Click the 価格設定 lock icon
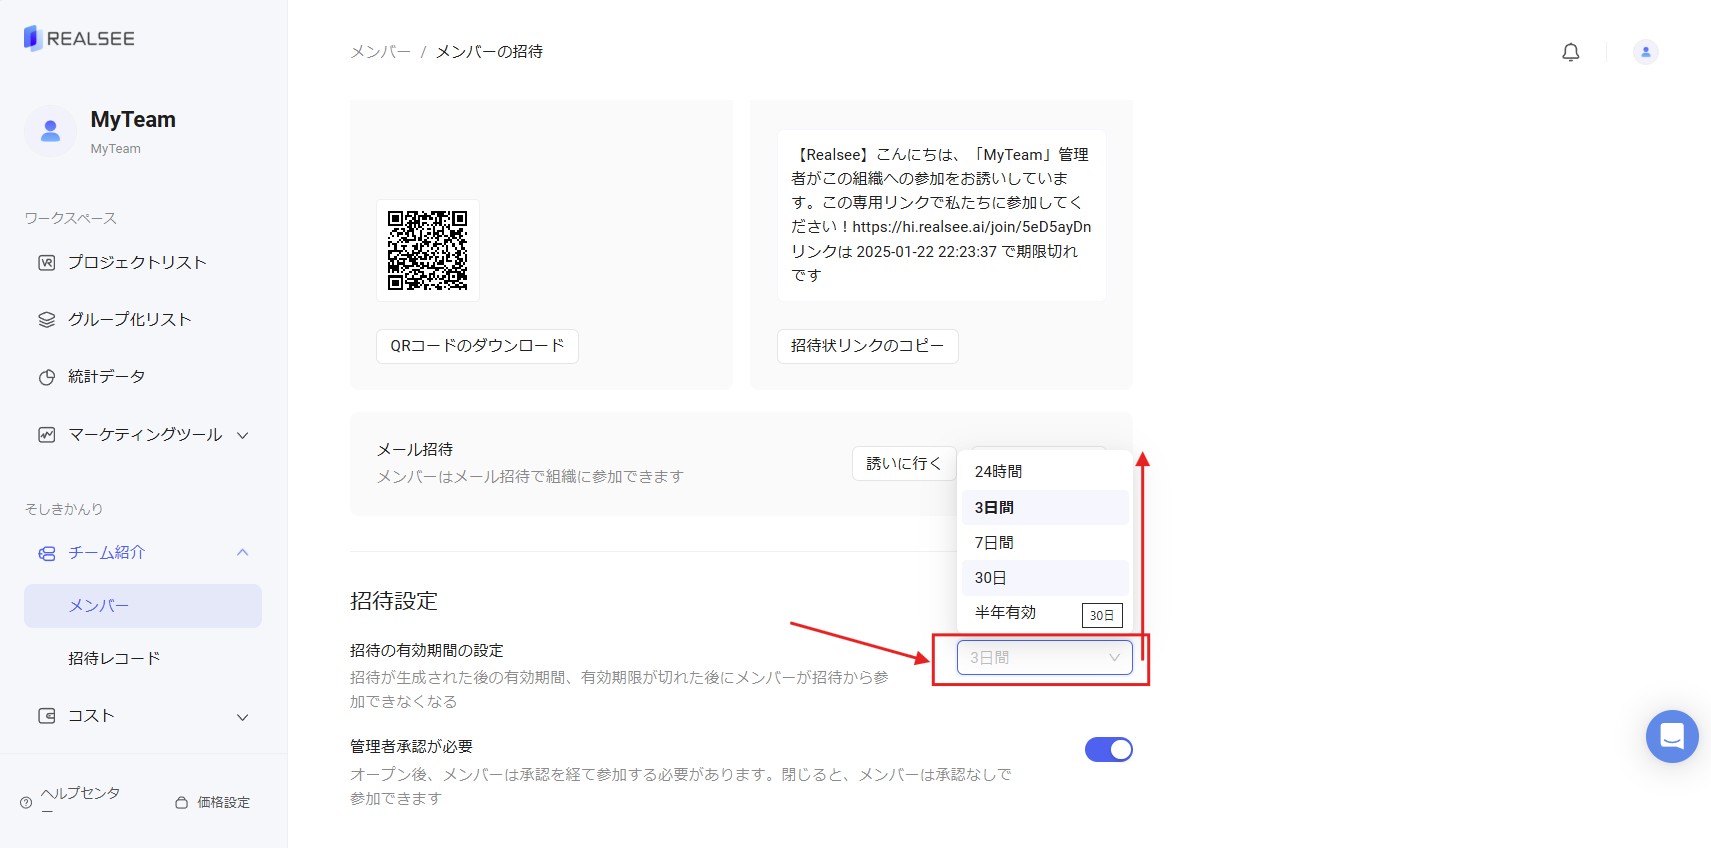This screenshot has height=848, width=1711. coord(181,802)
